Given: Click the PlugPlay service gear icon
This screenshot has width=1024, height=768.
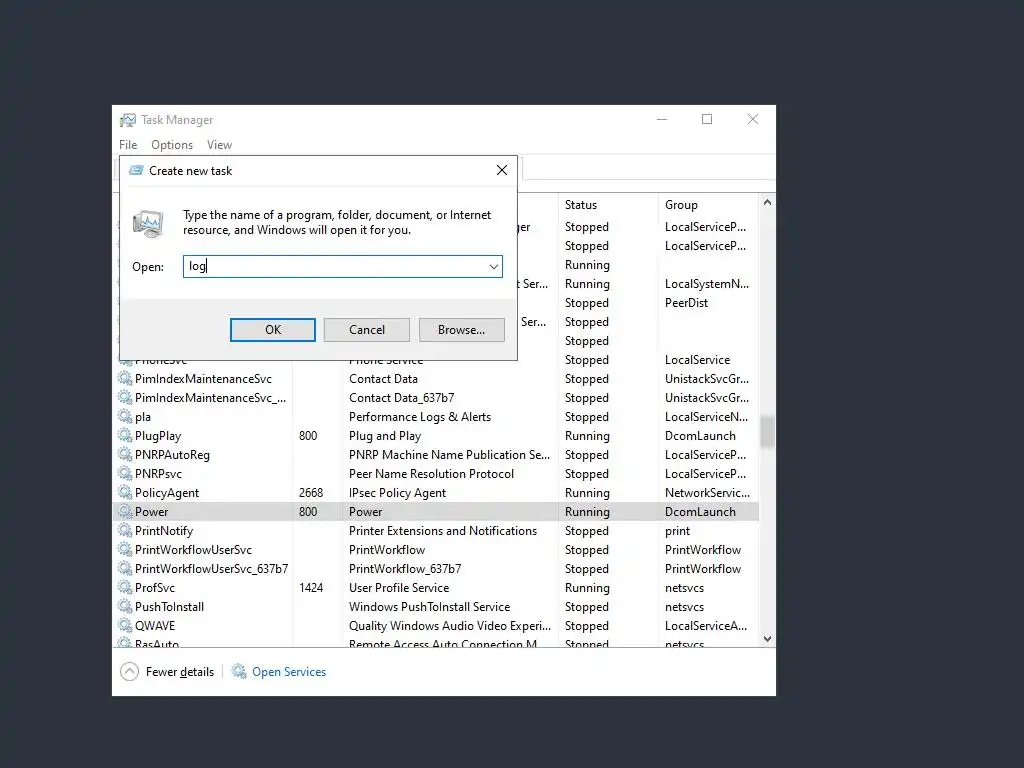Looking at the screenshot, I should click(125, 436).
